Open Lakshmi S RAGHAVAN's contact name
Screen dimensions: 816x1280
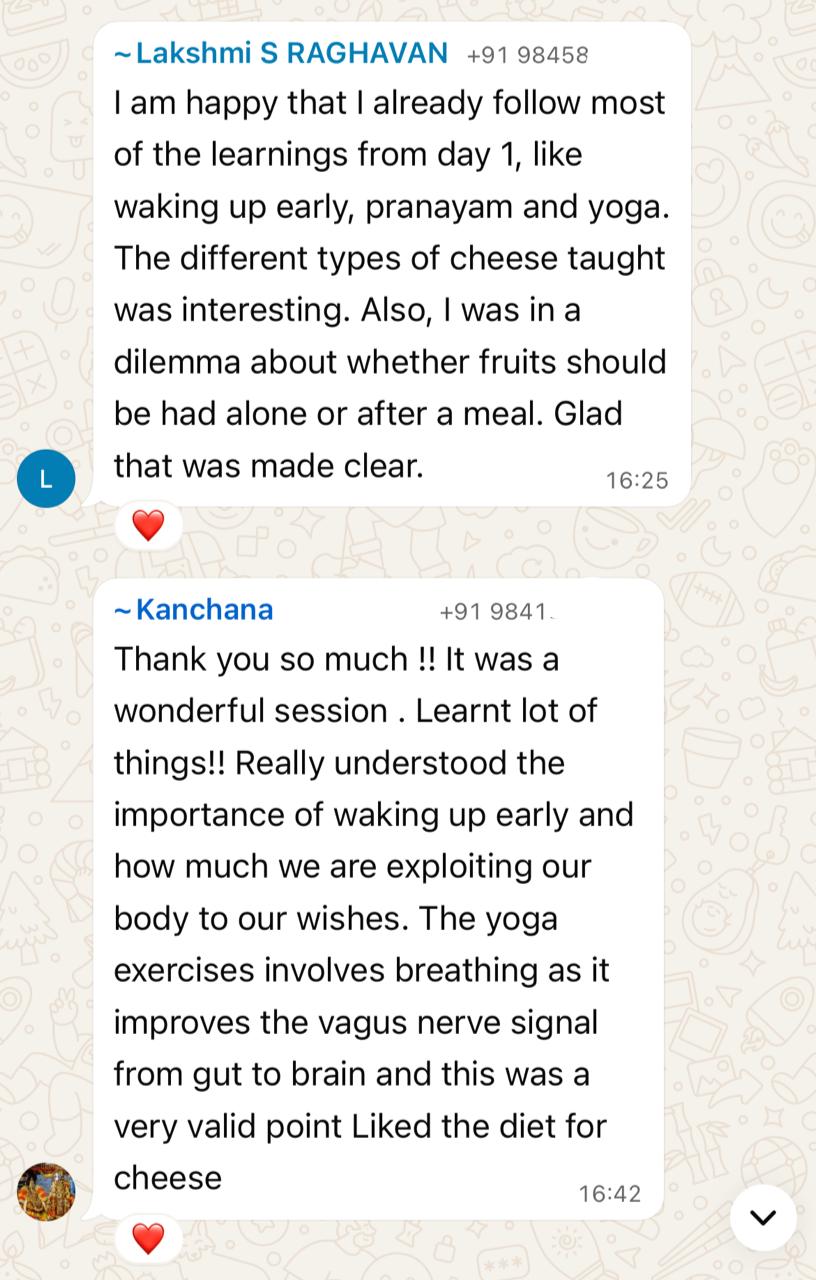291,54
